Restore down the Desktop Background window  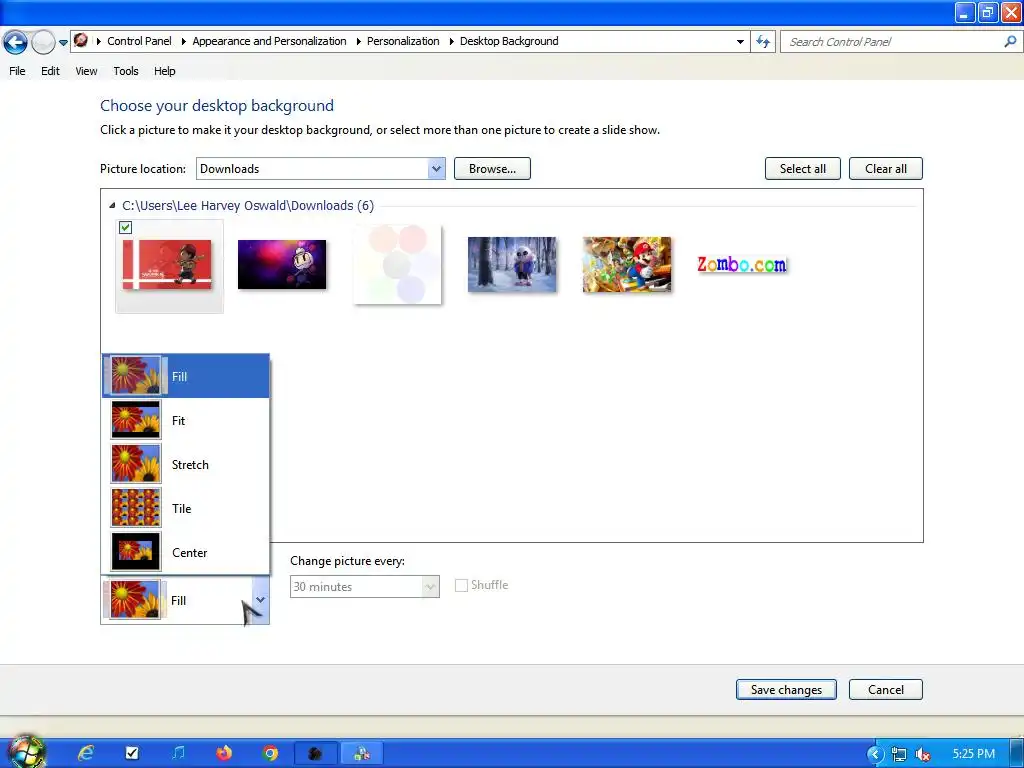pos(987,12)
